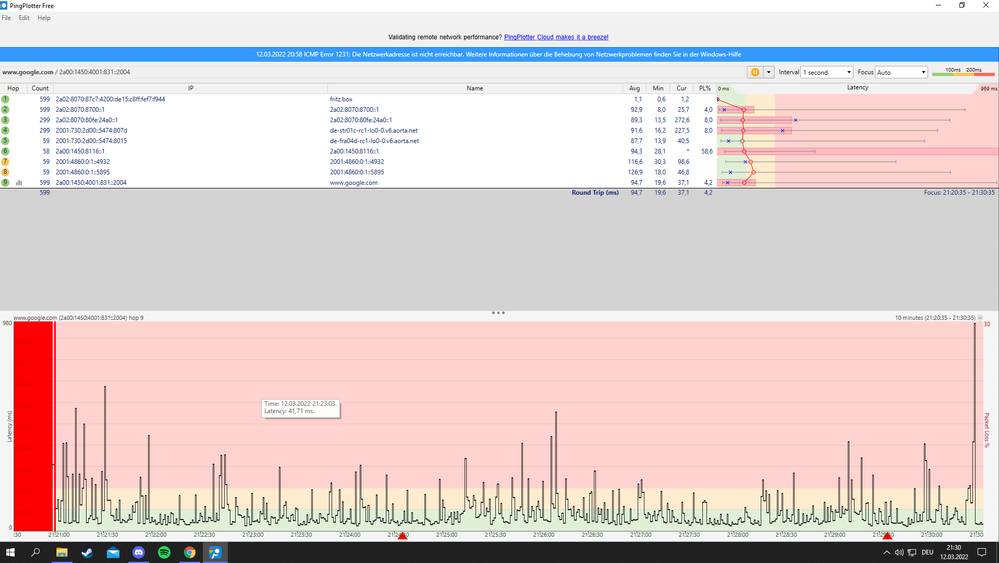The width and height of the screenshot is (999, 563).
Task: Follow the 'PingPlotter Cloud makes it a breeze!' link
Action: 556,37
